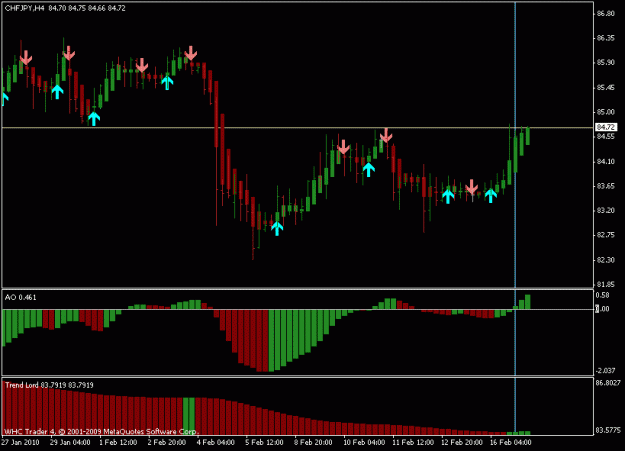Click the 83.20 price axis label
This screenshot has width=625, height=451.
[x=606, y=211]
